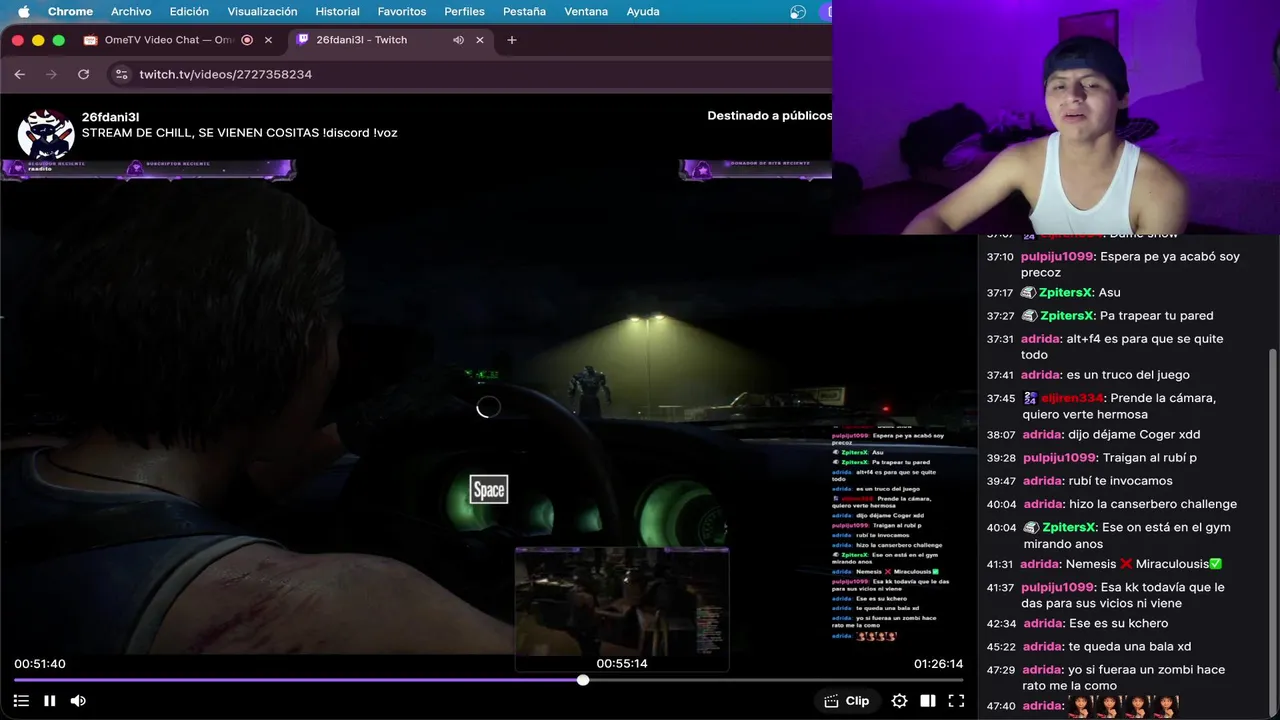Jump to chat timestamp 39:47
Screen dimensions: 1280x720
click(1001, 481)
